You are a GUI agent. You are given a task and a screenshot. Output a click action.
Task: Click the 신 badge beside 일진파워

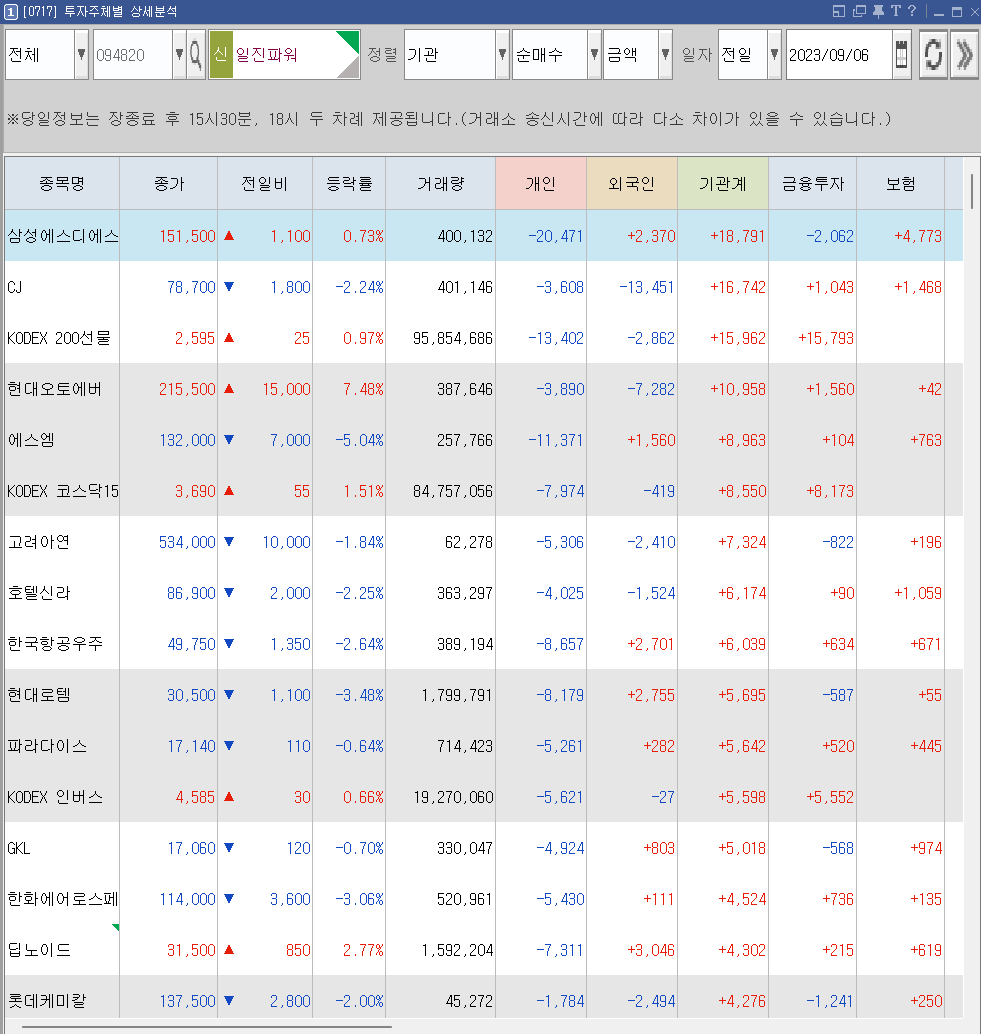tap(221, 54)
